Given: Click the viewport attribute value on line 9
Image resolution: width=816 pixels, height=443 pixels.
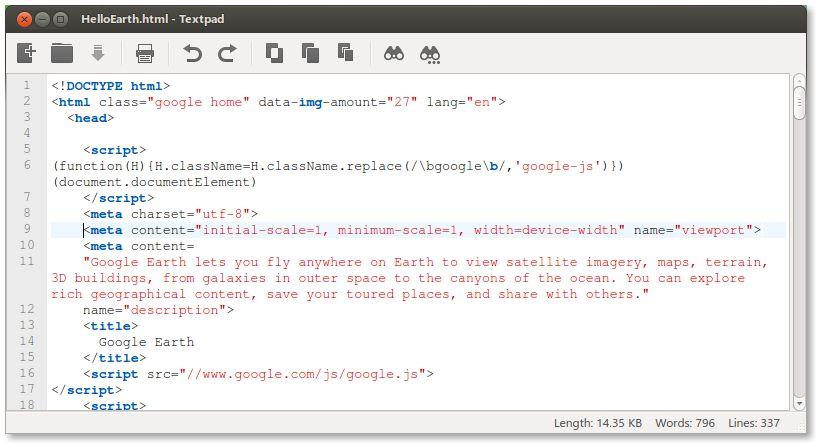Looking at the screenshot, I should 713,230.
